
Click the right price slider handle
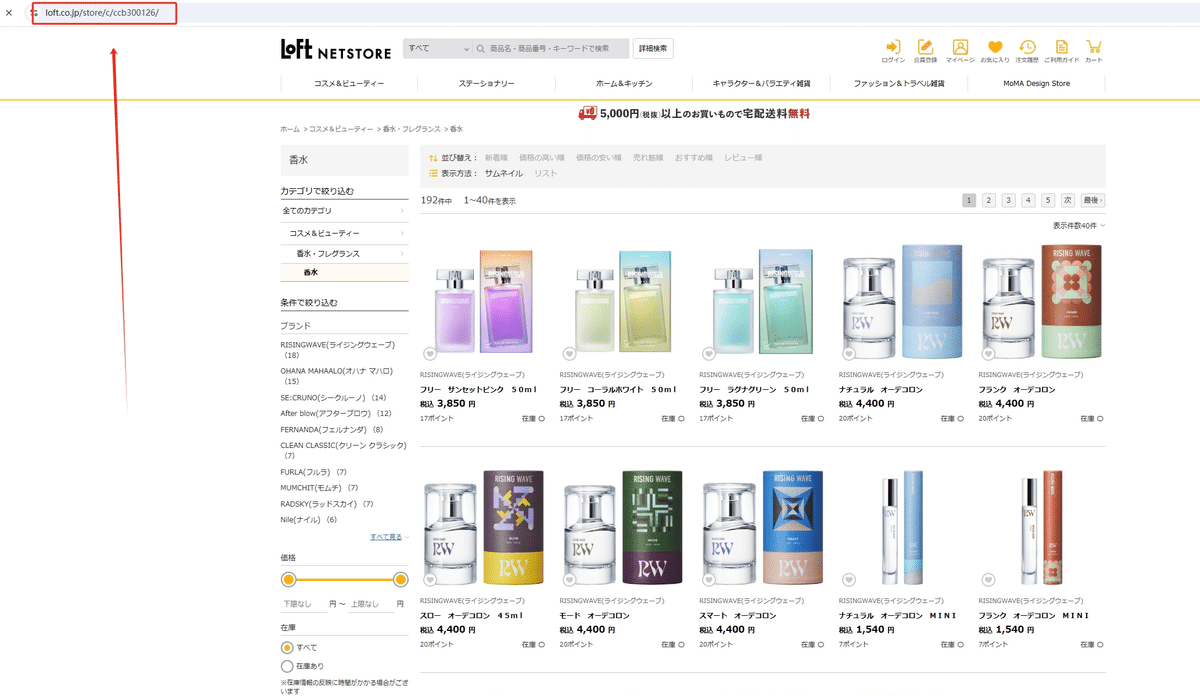(x=401, y=580)
